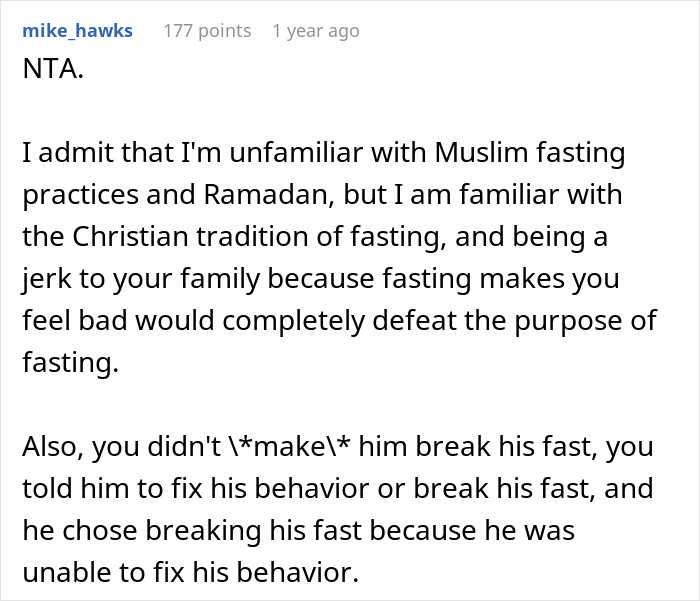The height and width of the screenshot is (601, 700).
Task: Click the "1 year ago" timestamp
Action: pos(315,31)
